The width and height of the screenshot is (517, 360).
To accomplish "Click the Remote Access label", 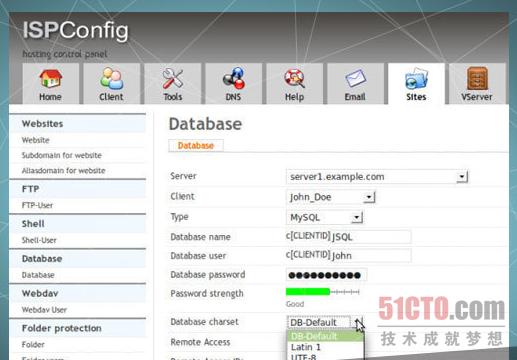I will point(200,342).
